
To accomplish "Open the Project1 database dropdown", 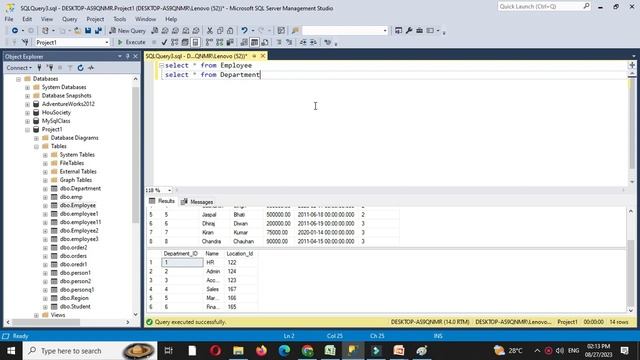I will click(x=107, y=42).
